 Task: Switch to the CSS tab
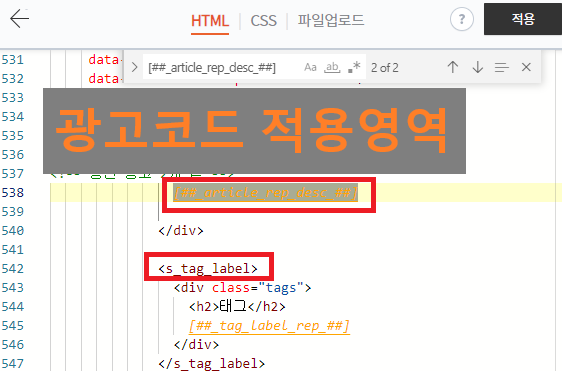(x=263, y=21)
